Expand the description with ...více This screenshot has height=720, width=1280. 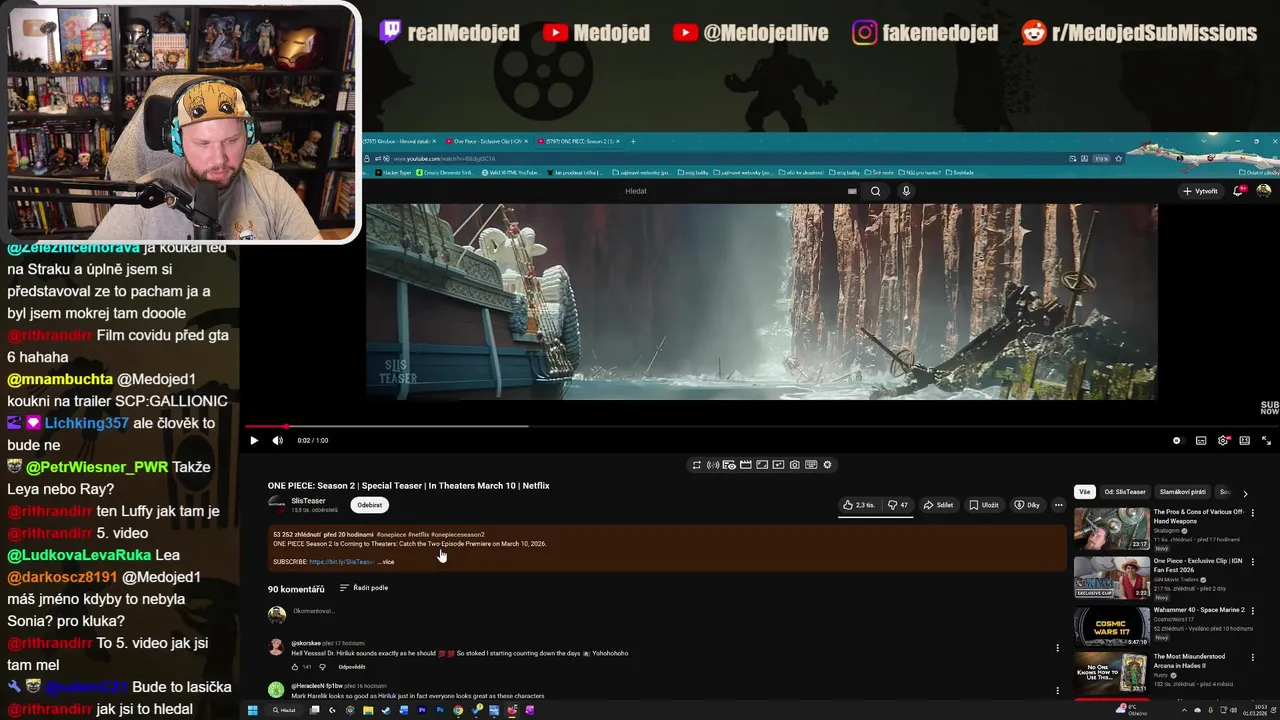pos(386,562)
